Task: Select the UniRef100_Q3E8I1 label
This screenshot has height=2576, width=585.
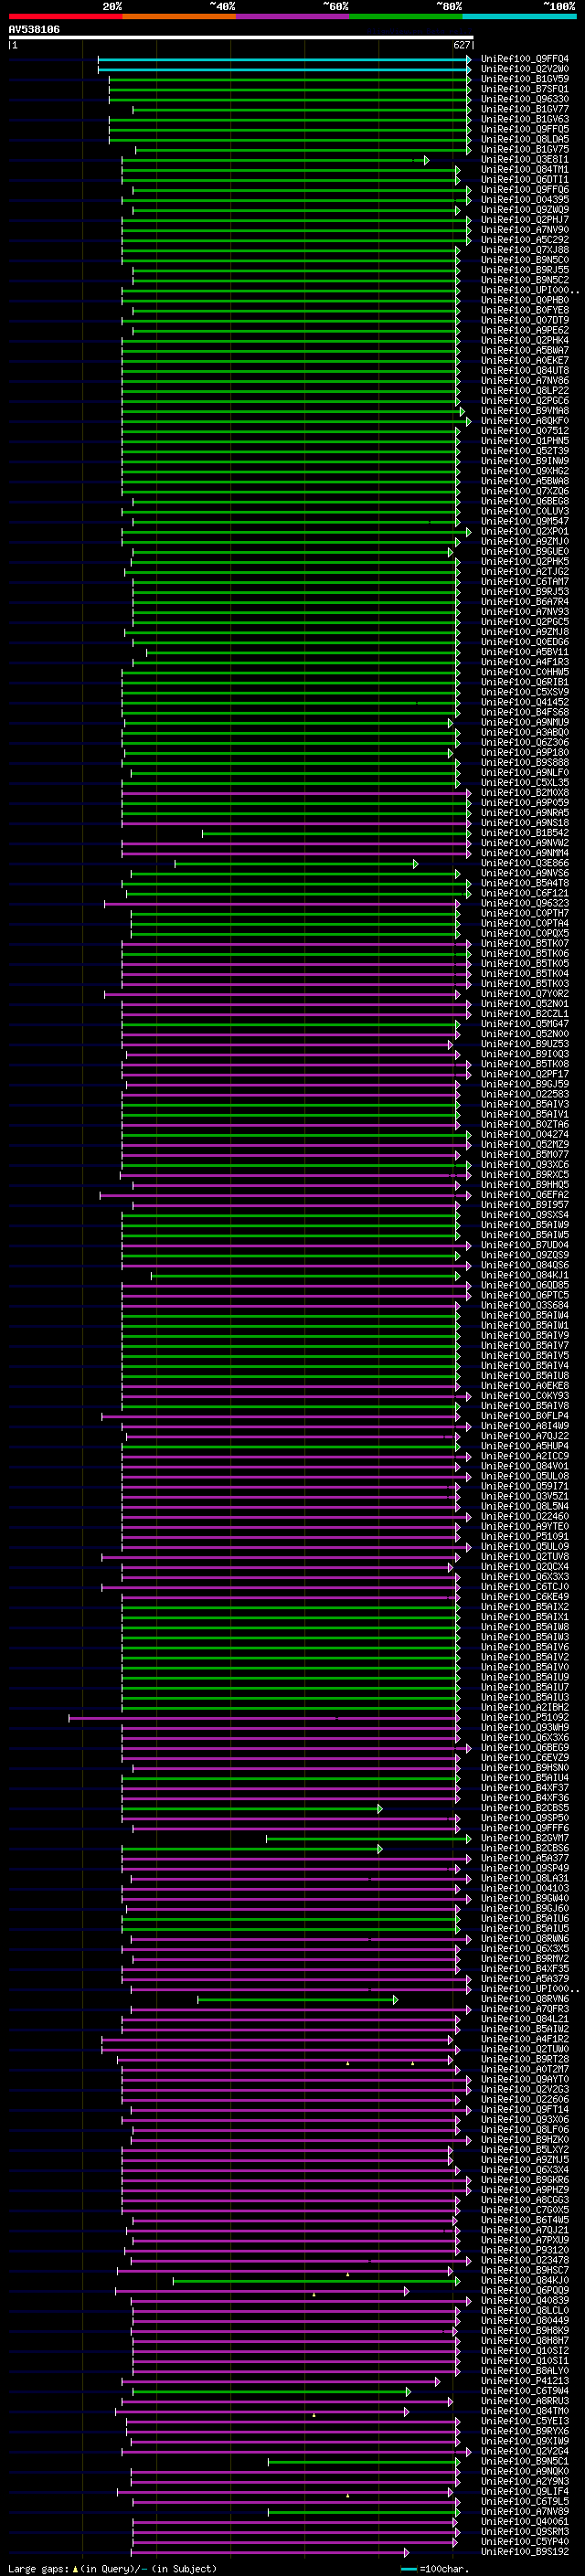Action: (x=525, y=160)
